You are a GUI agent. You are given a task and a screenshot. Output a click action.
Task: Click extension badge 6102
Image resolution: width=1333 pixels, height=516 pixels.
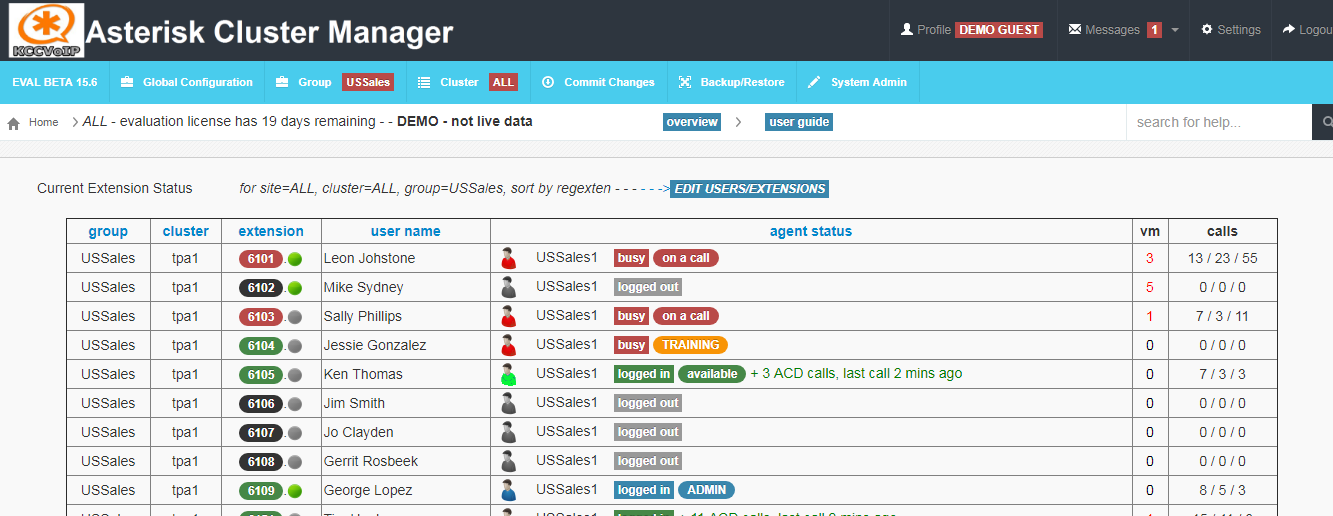pos(261,288)
